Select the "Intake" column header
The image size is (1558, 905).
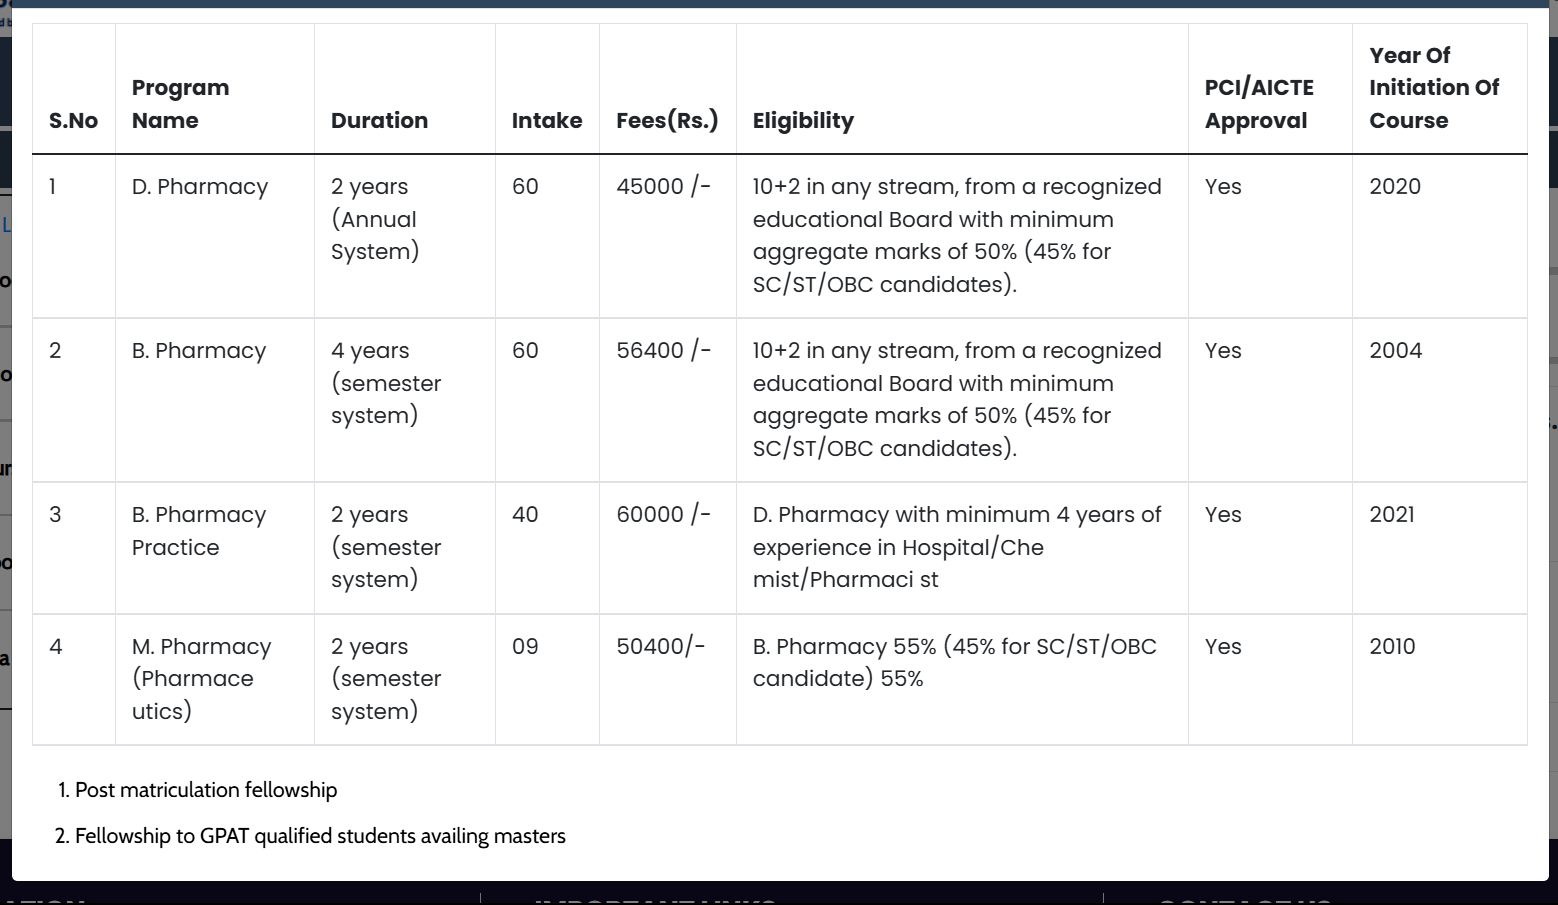546,121
